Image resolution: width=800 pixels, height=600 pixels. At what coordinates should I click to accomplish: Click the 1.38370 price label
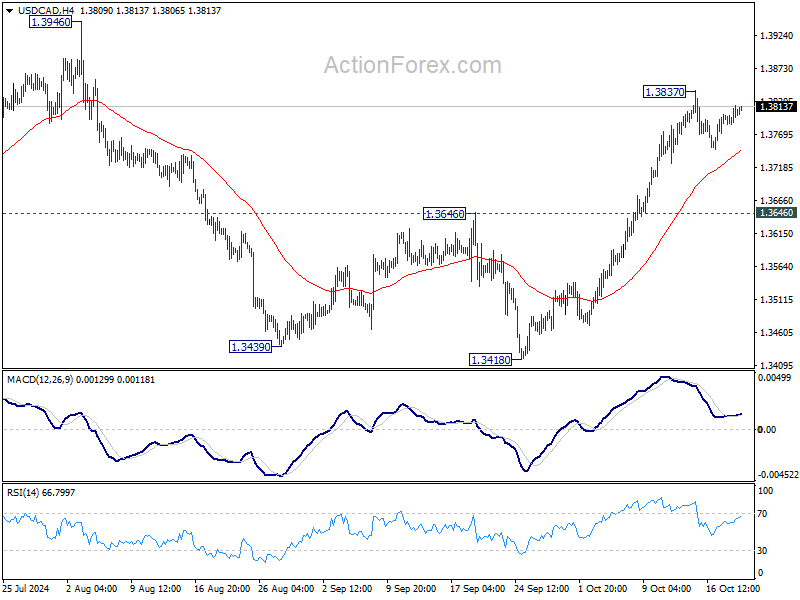coord(664,92)
